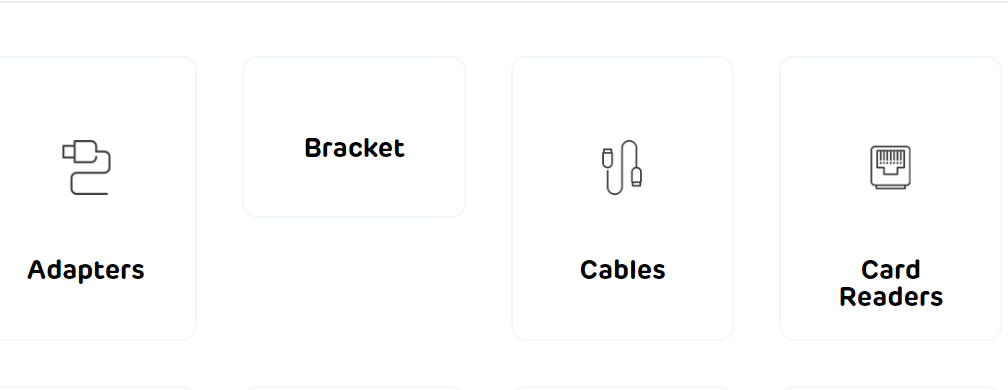Click the Adapters category label
The image size is (1008, 390).
(86, 270)
